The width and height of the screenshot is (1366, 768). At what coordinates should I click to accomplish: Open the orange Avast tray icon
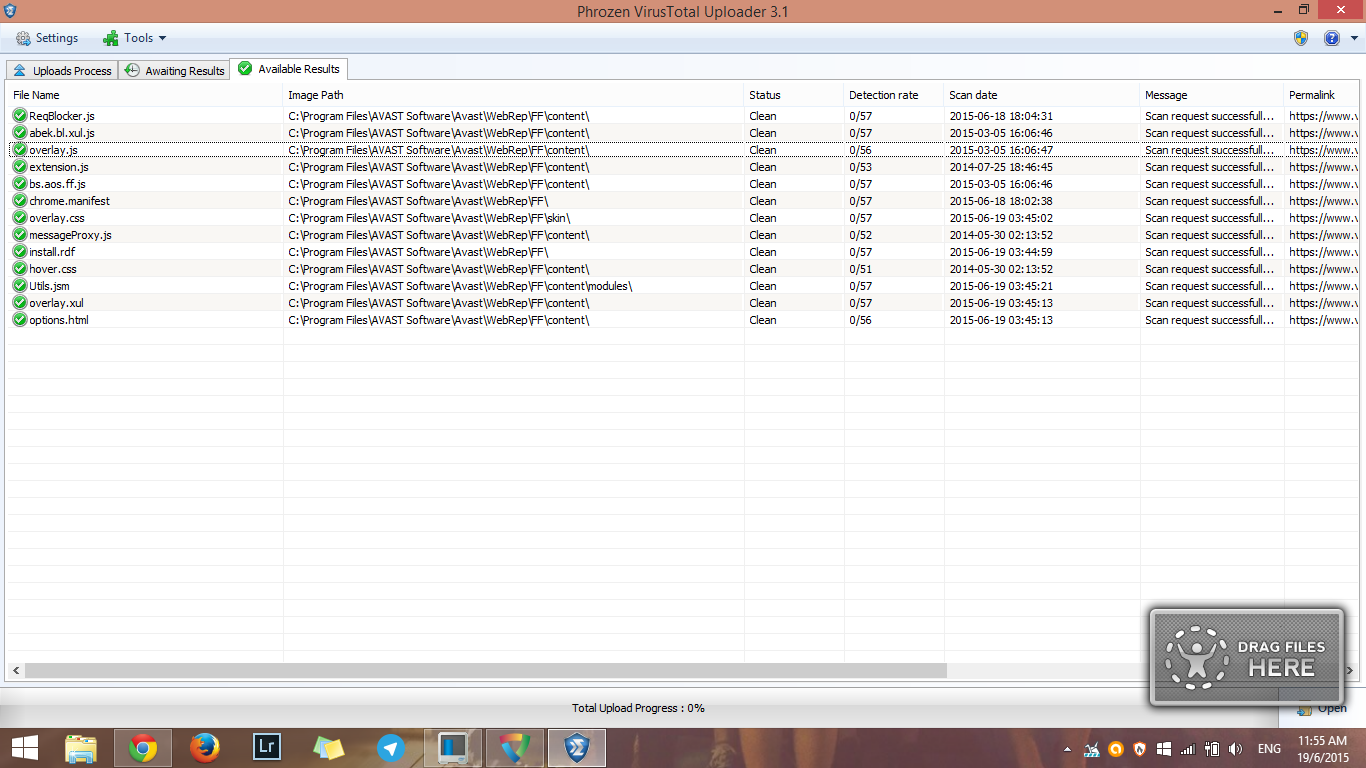pyautogui.click(x=1116, y=749)
